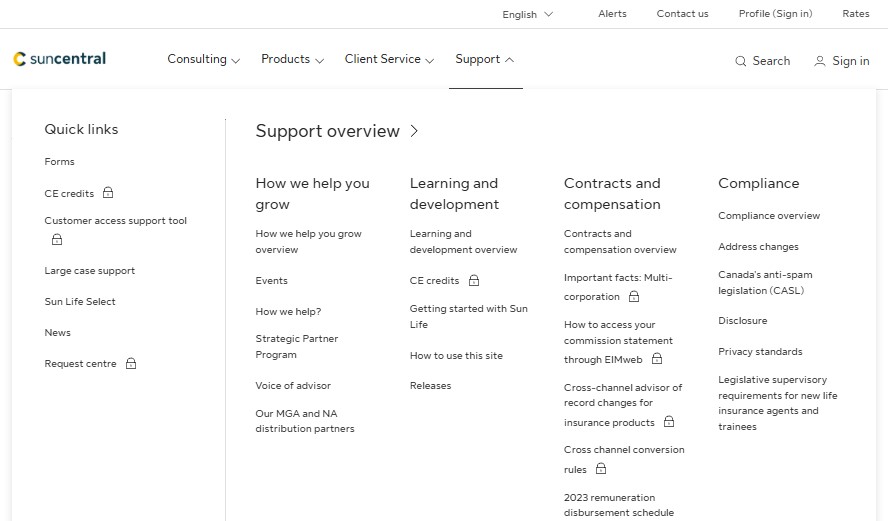Open the Voice of advisor link
The image size is (888, 521).
click(293, 386)
